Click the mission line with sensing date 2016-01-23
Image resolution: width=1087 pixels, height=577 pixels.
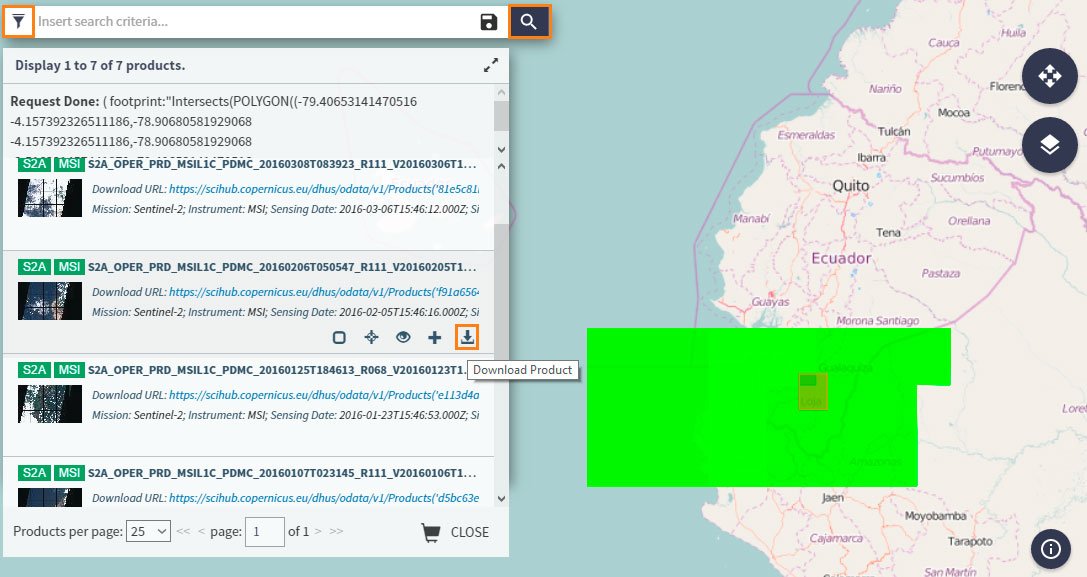click(x=286, y=415)
